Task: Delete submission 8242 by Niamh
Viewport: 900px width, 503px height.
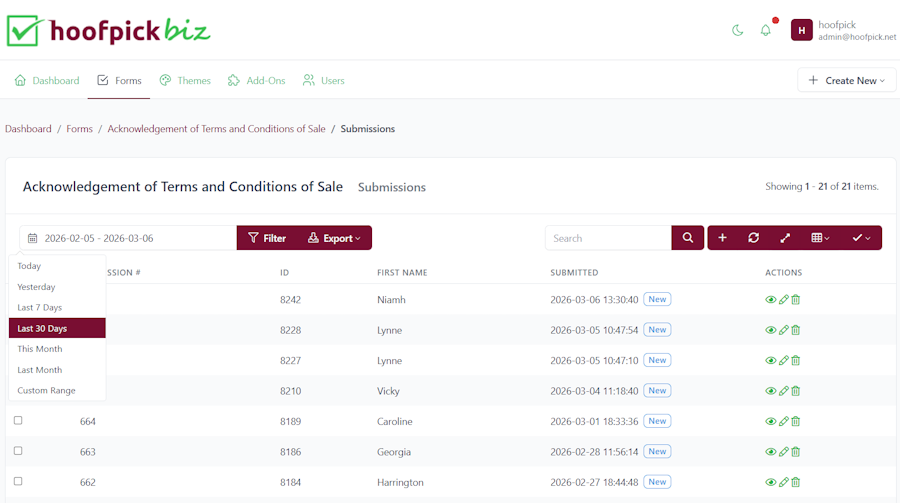Action: point(796,300)
